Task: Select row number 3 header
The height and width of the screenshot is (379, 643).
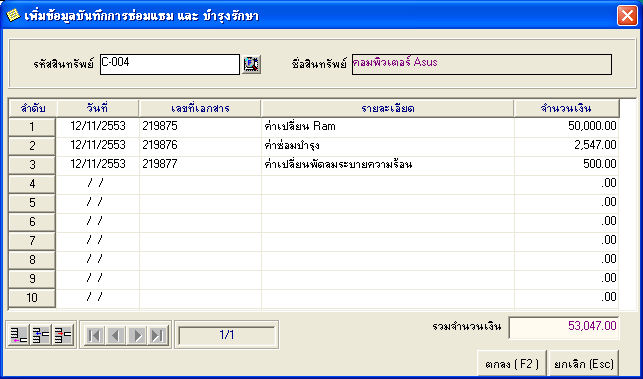Action: tap(32, 165)
